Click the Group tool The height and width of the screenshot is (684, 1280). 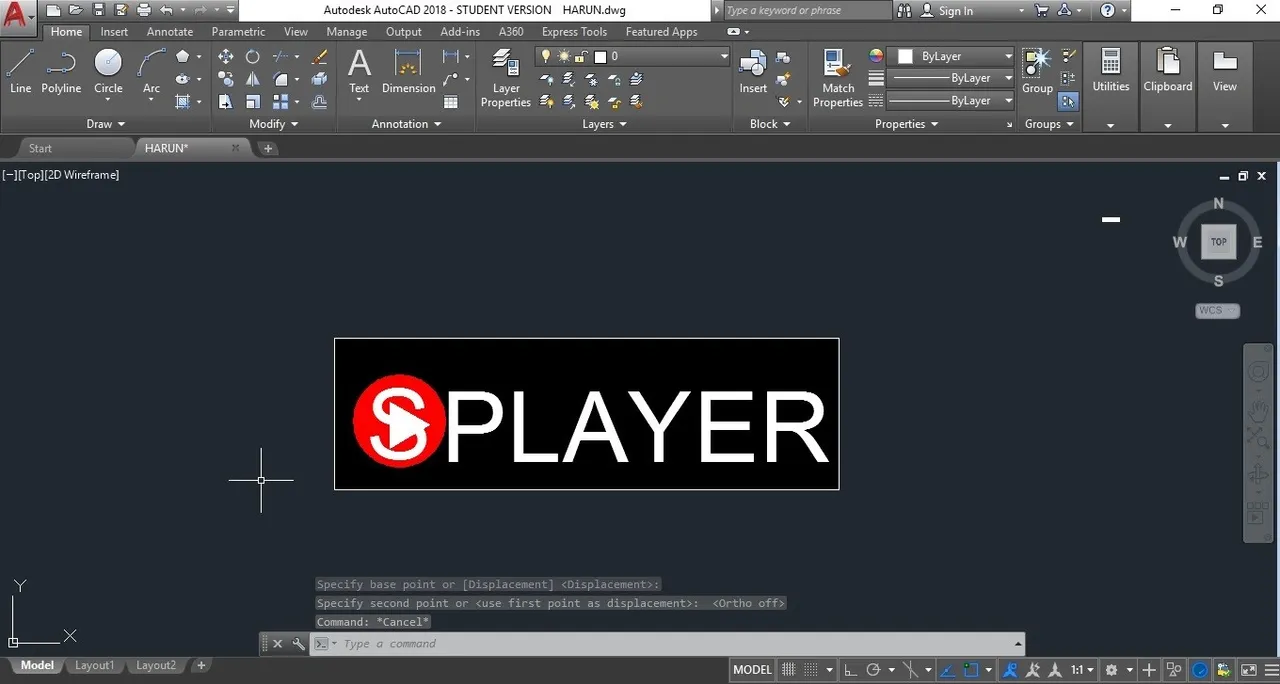(x=1037, y=72)
